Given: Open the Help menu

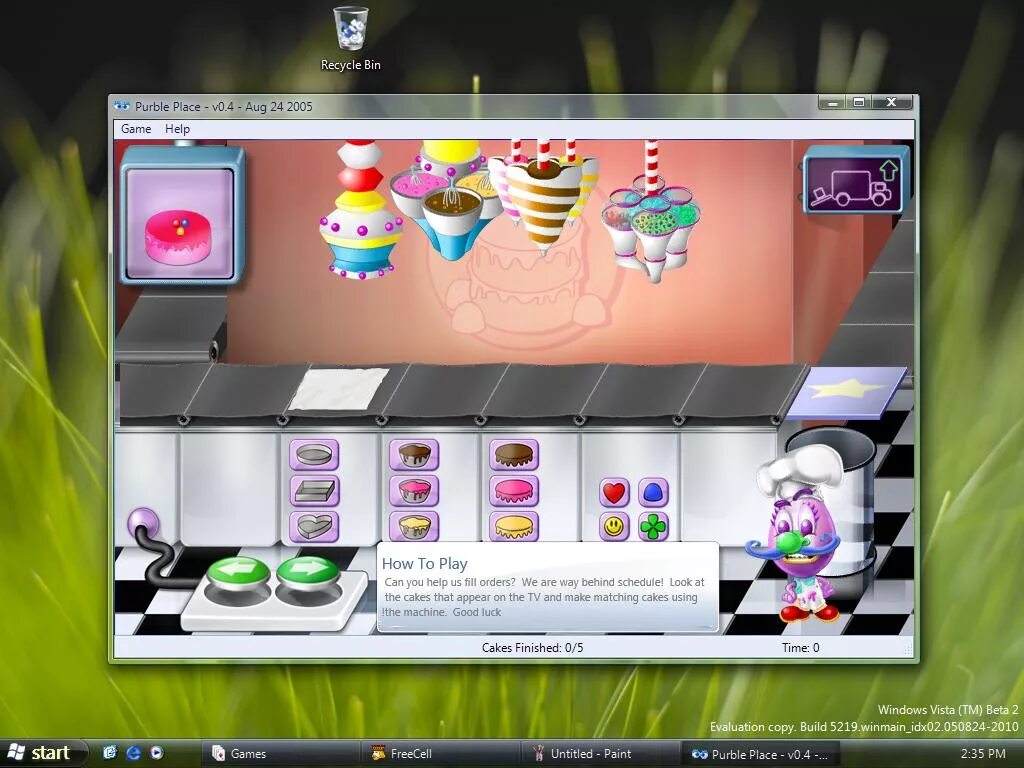Looking at the screenshot, I should (x=177, y=128).
